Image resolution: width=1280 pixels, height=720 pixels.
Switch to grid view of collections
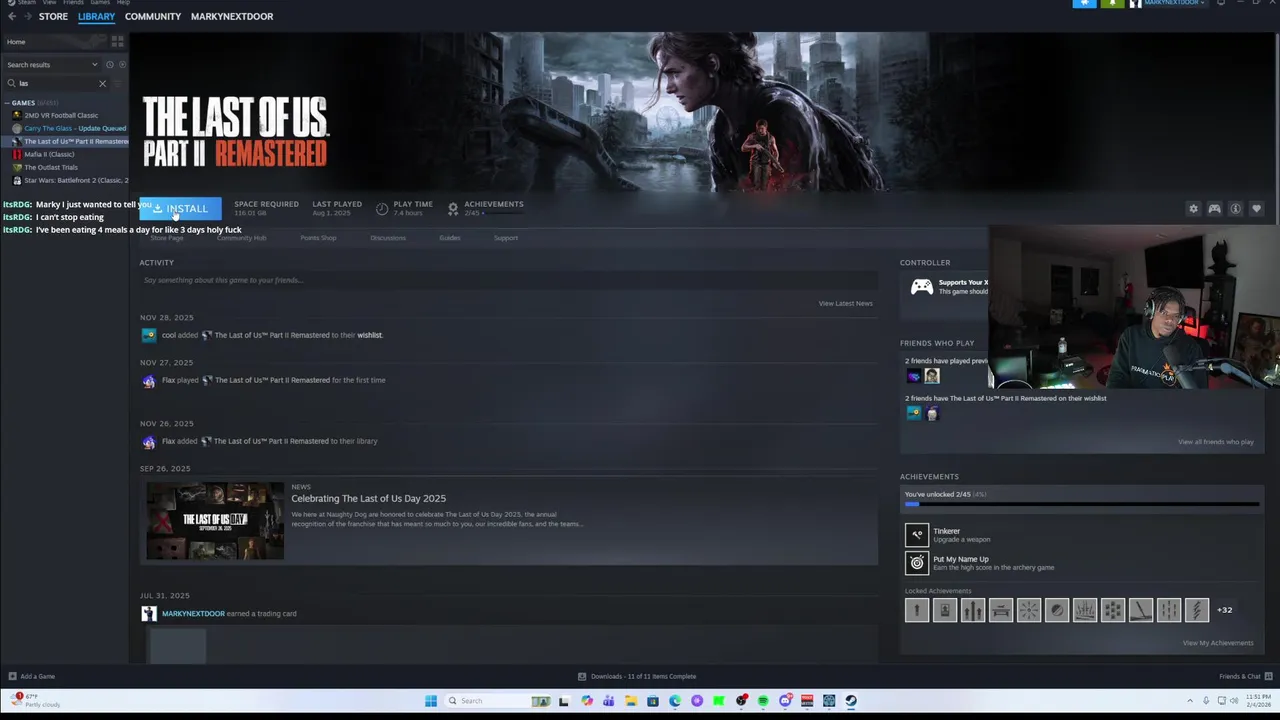click(118, 42)
